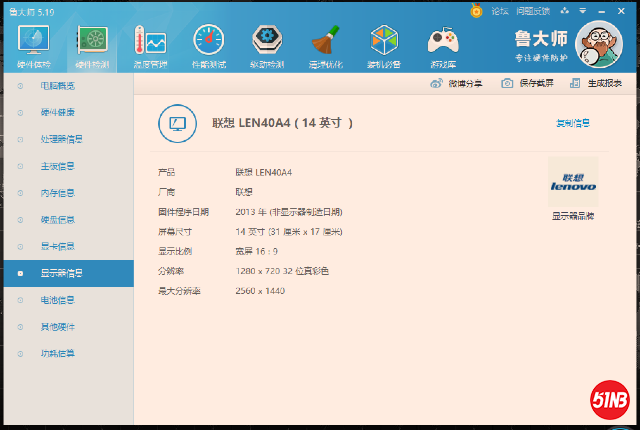The image size is (640, 430).
Task: Open 游戏库 gamepad icon
Action: tap(442, 42)
